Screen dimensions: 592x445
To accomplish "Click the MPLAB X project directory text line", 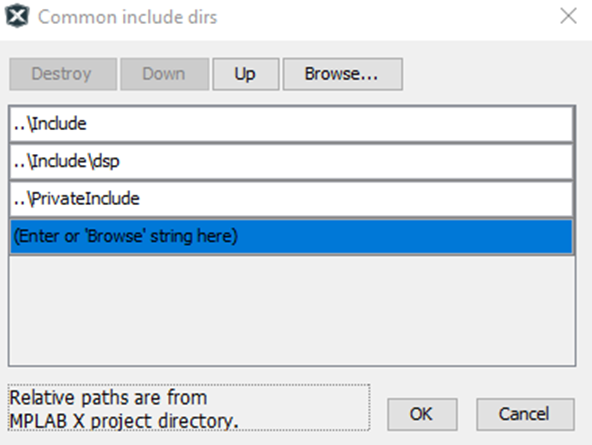I will [124, 421].
